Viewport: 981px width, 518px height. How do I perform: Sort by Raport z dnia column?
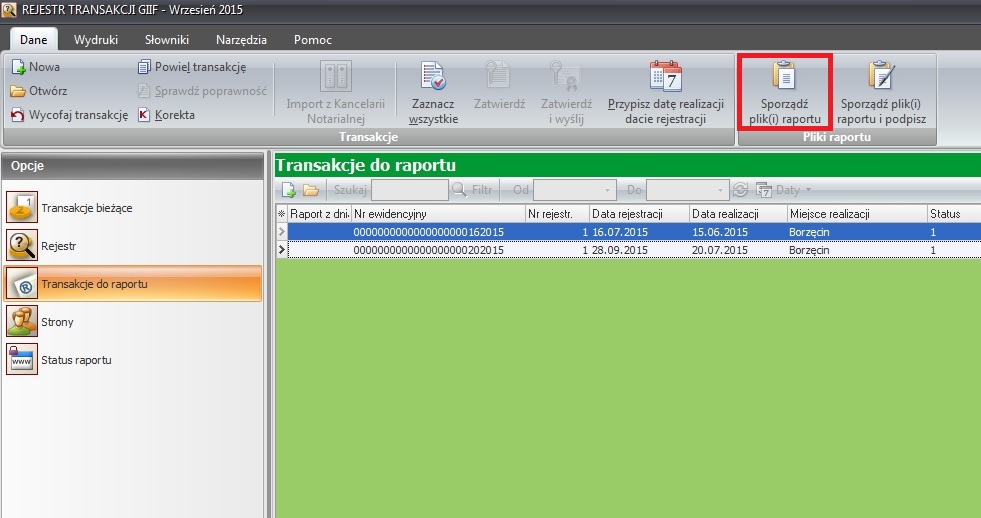pos(320,214)
